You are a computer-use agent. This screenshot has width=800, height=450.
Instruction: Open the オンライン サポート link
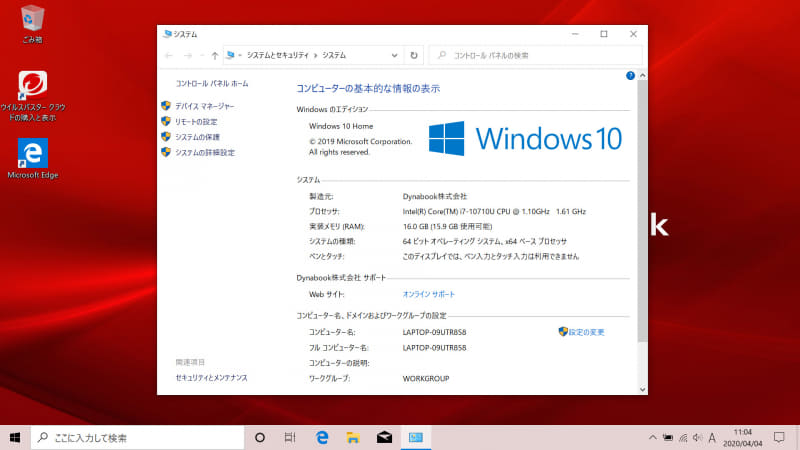(x=429, y=294)
